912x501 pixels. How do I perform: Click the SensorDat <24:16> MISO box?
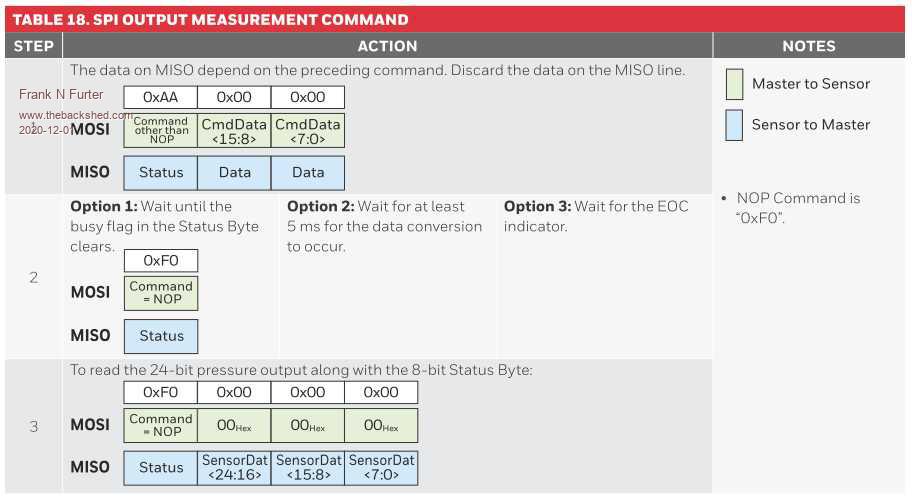pyautogui.click(x=234, y=467)
